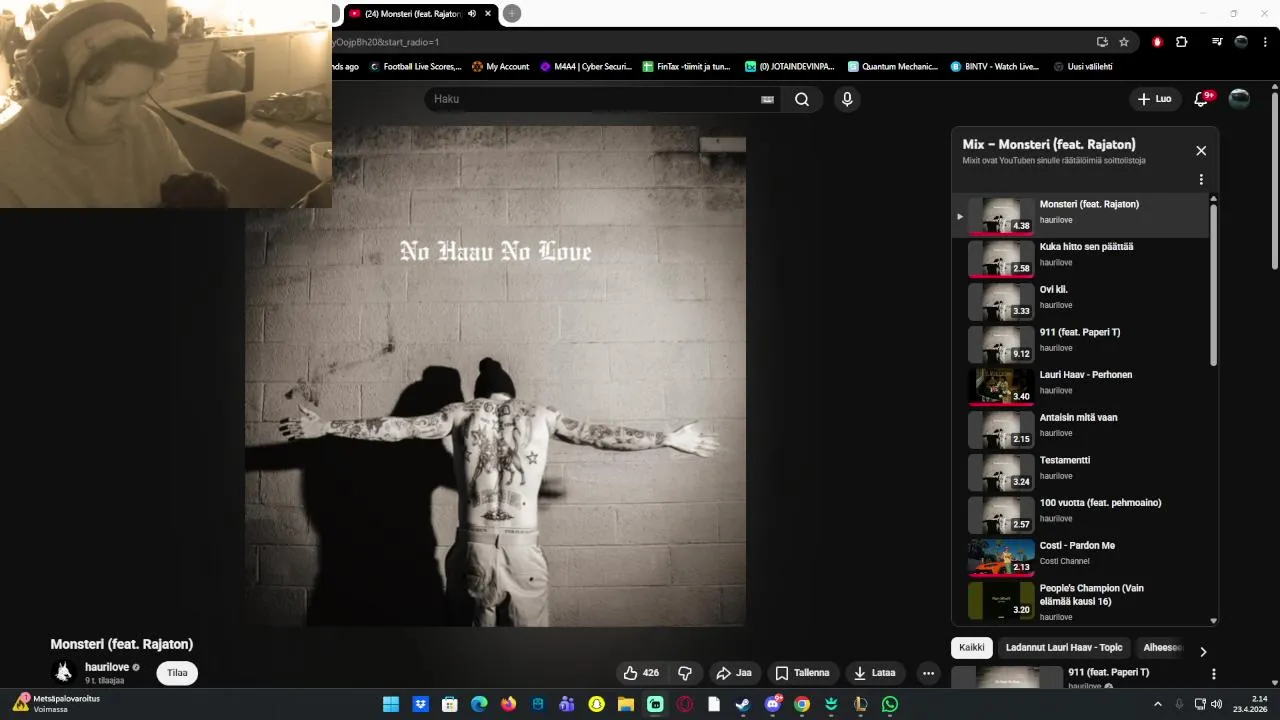This screenshot has height=720, width=1280.
Task: Open Steam from the taskbar
Action: [743, 704]
